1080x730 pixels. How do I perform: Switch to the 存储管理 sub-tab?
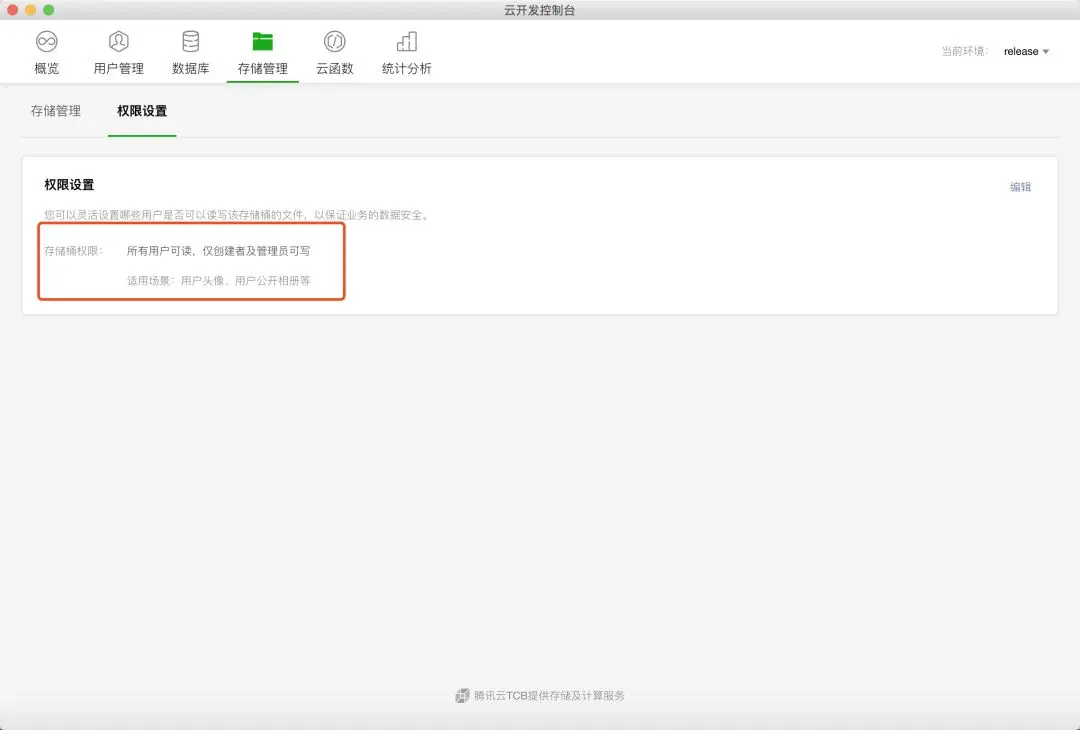click(56, 111)
